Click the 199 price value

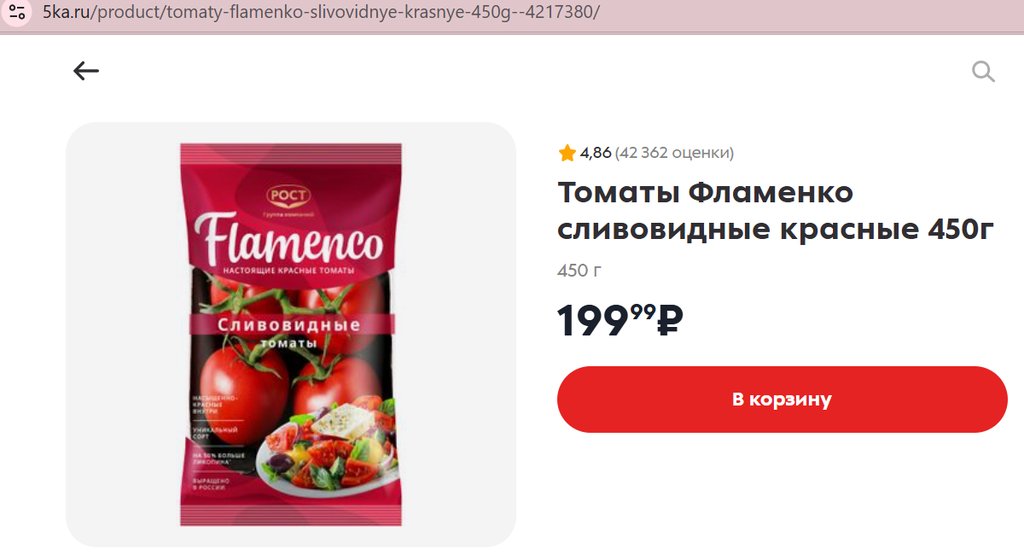pos(592,321)
